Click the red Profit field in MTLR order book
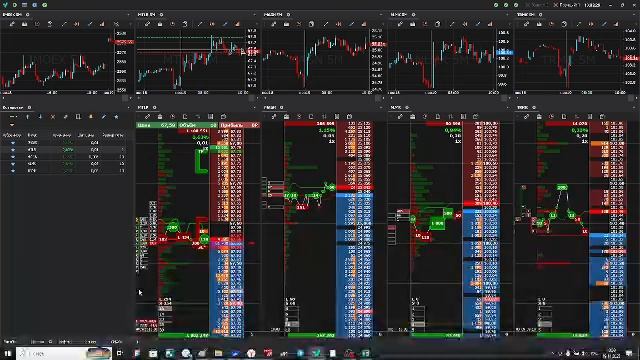640x360 pixels. 240,125
